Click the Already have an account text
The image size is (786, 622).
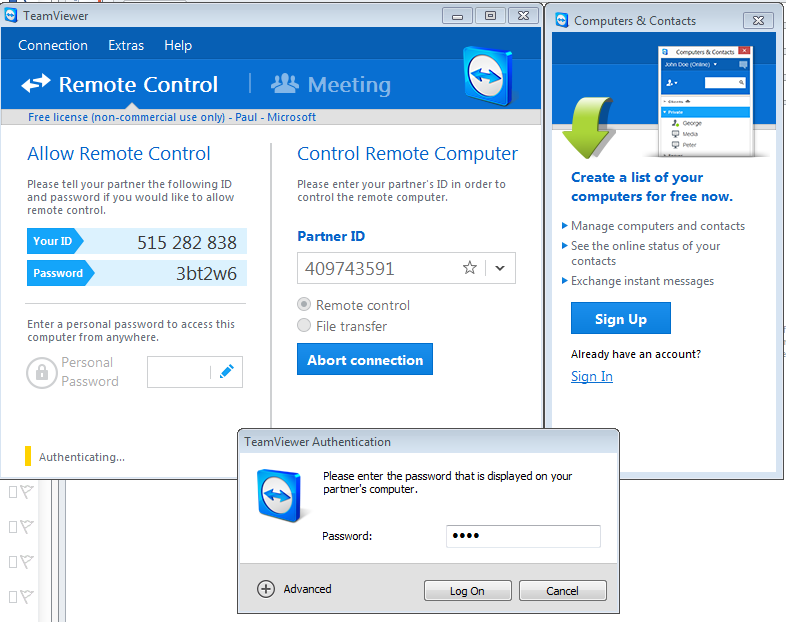pyautogui.click(x=636, y=354)
